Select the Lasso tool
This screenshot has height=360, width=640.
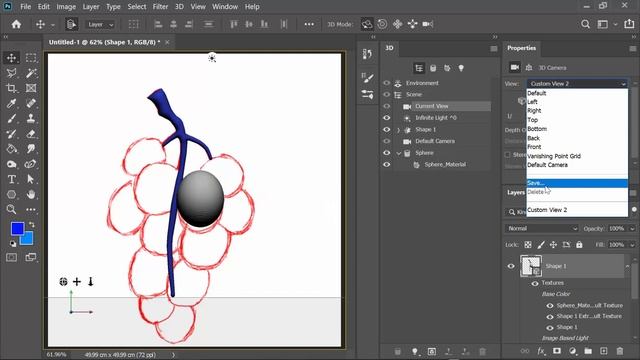coord(11,73)
